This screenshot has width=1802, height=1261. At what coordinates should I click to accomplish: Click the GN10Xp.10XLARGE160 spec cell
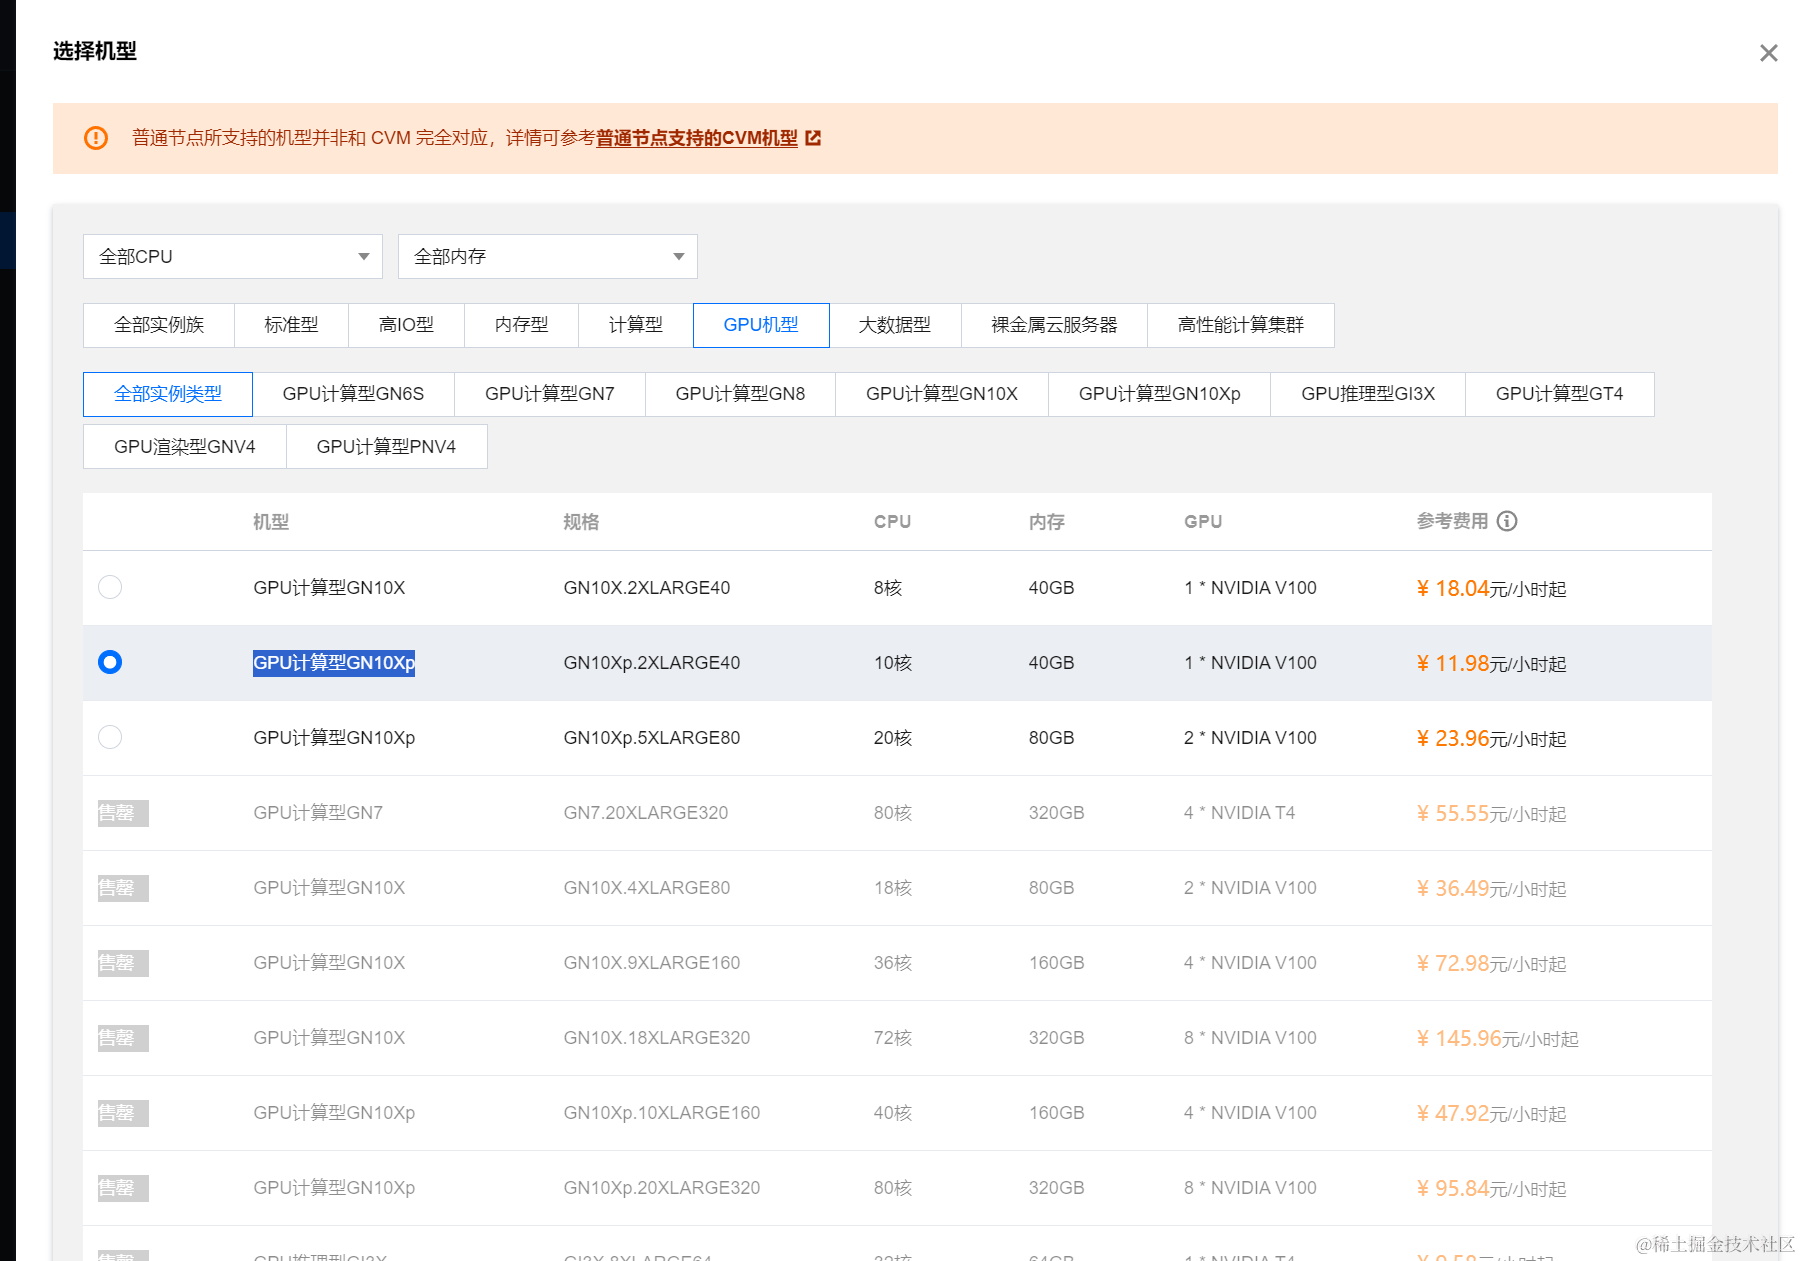tap(662, 1113)
